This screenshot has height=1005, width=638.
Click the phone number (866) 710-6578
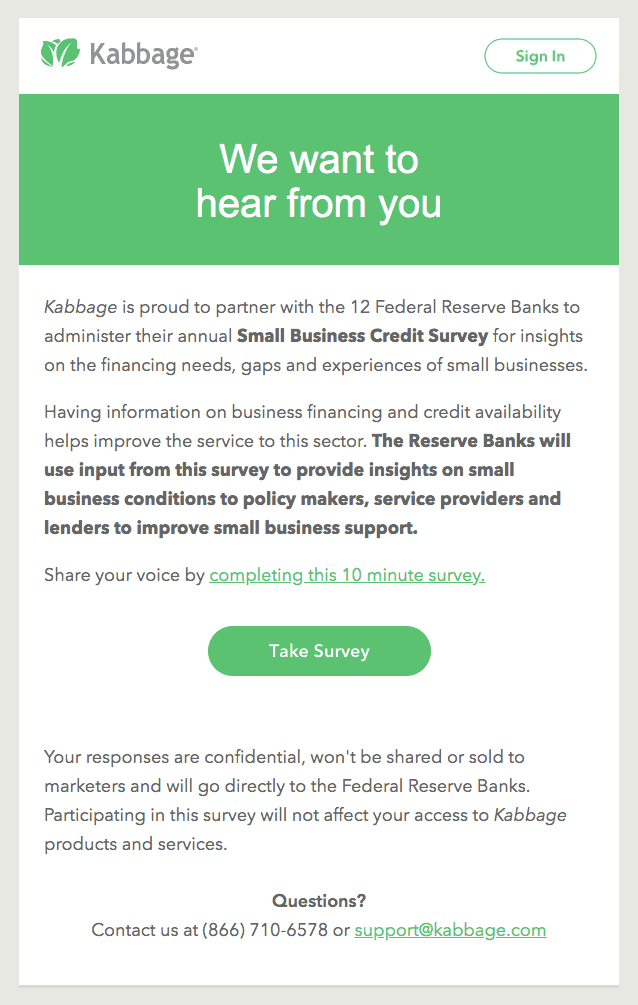point(265,930)
